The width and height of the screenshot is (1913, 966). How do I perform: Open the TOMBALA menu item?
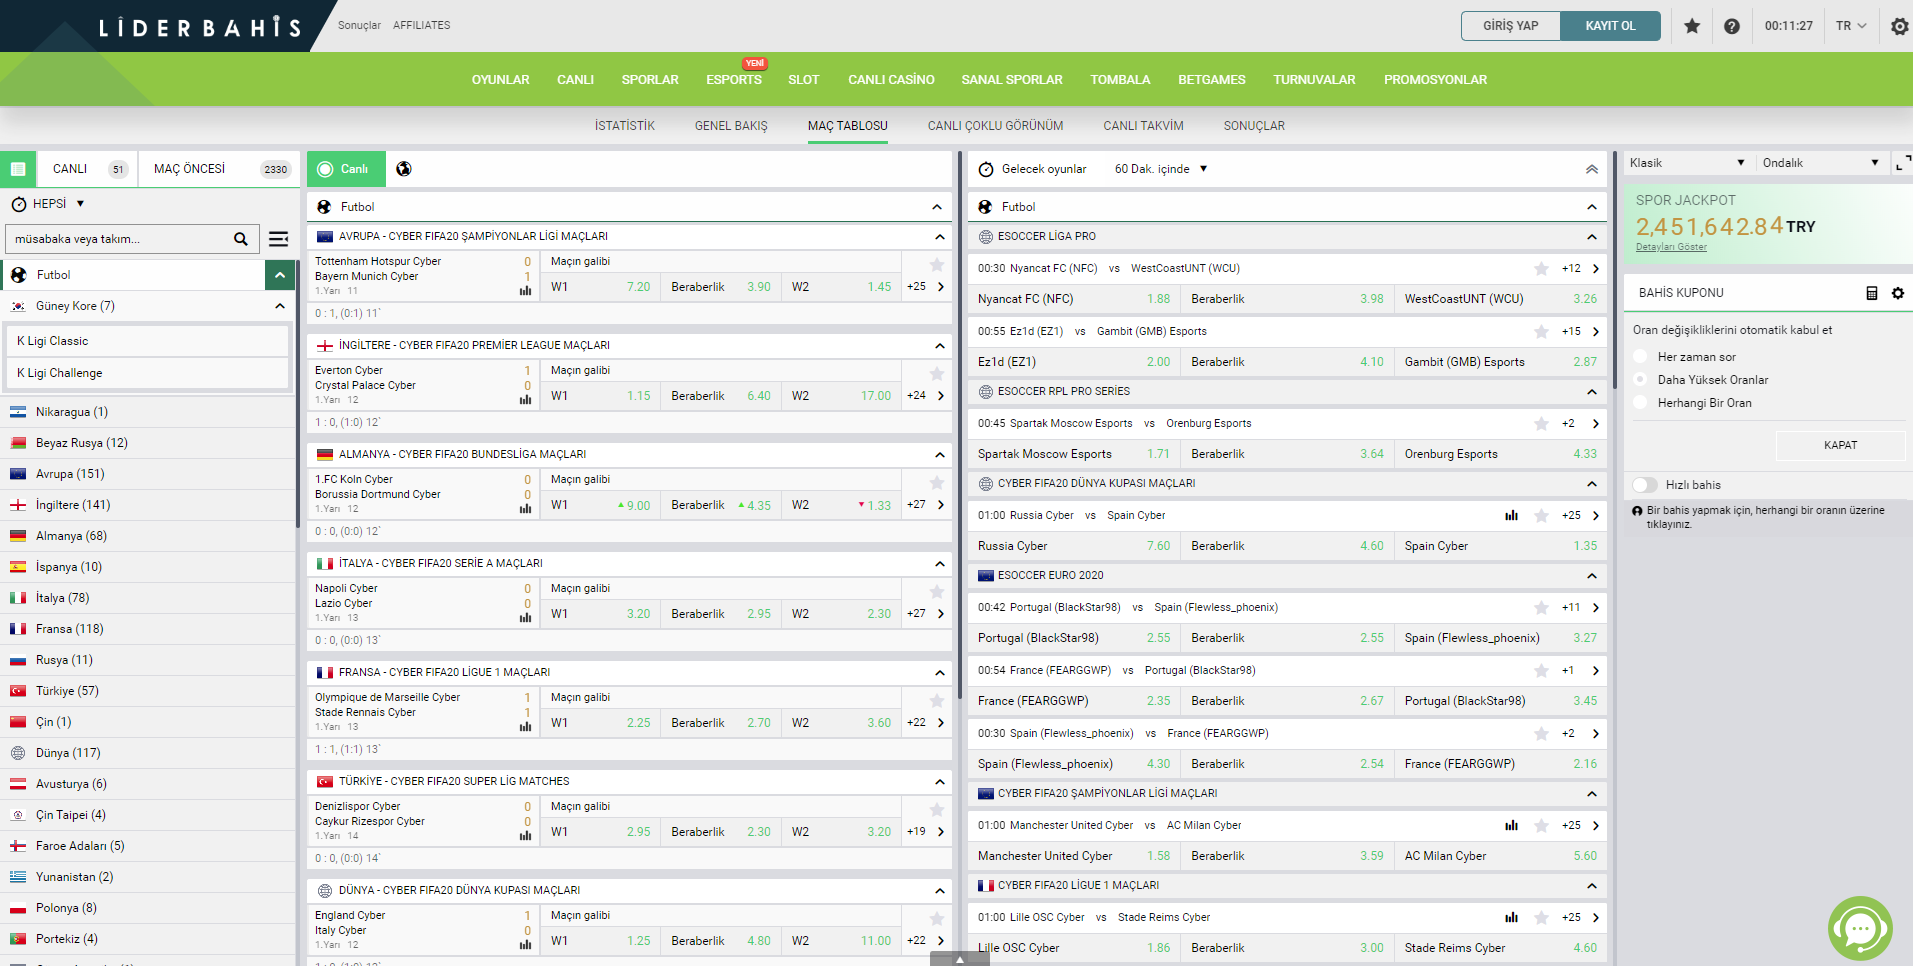tap(1120, 80)
